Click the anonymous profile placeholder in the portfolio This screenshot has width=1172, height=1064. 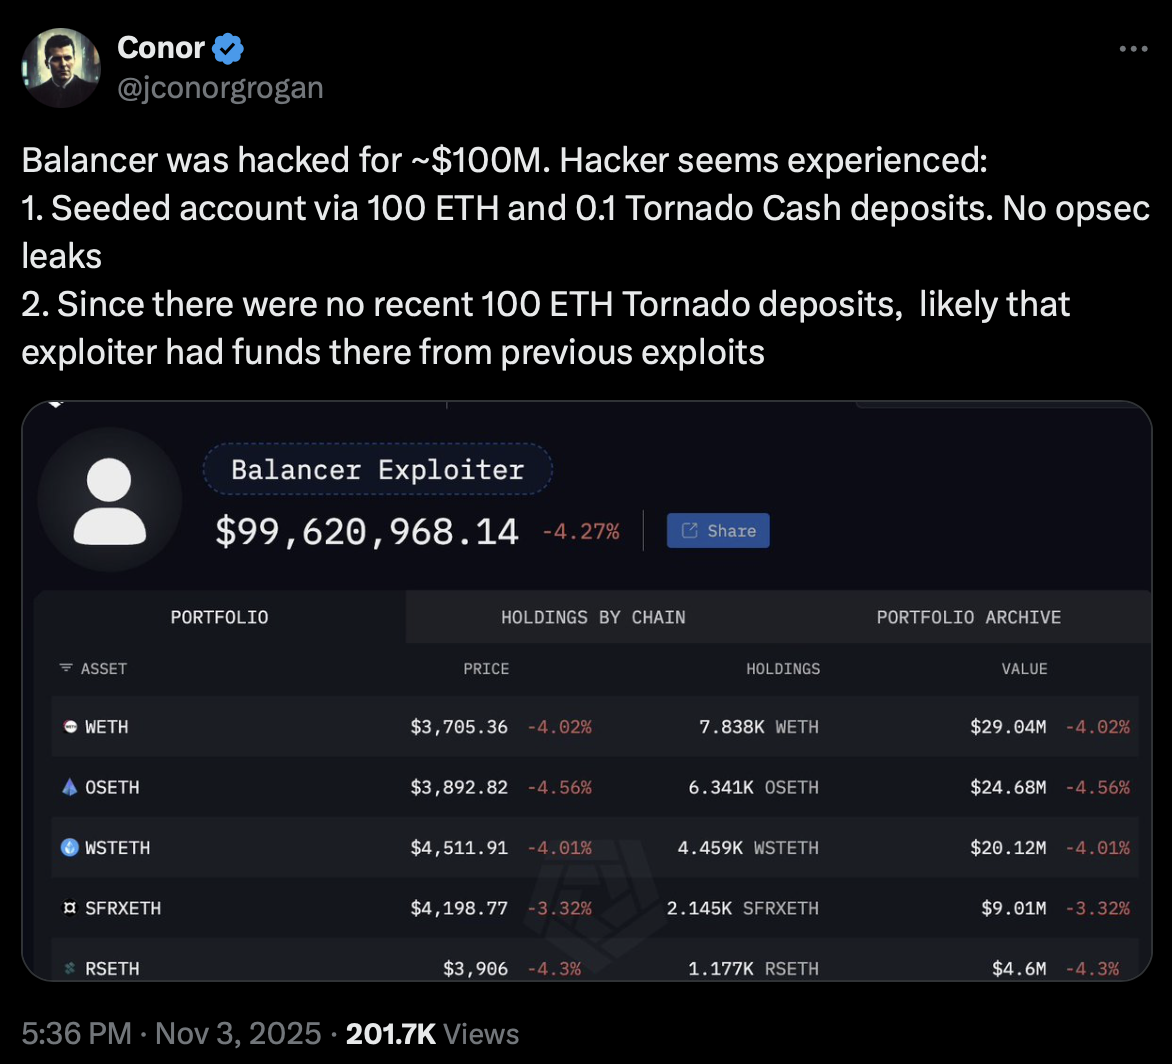click(x=110, y=501)
